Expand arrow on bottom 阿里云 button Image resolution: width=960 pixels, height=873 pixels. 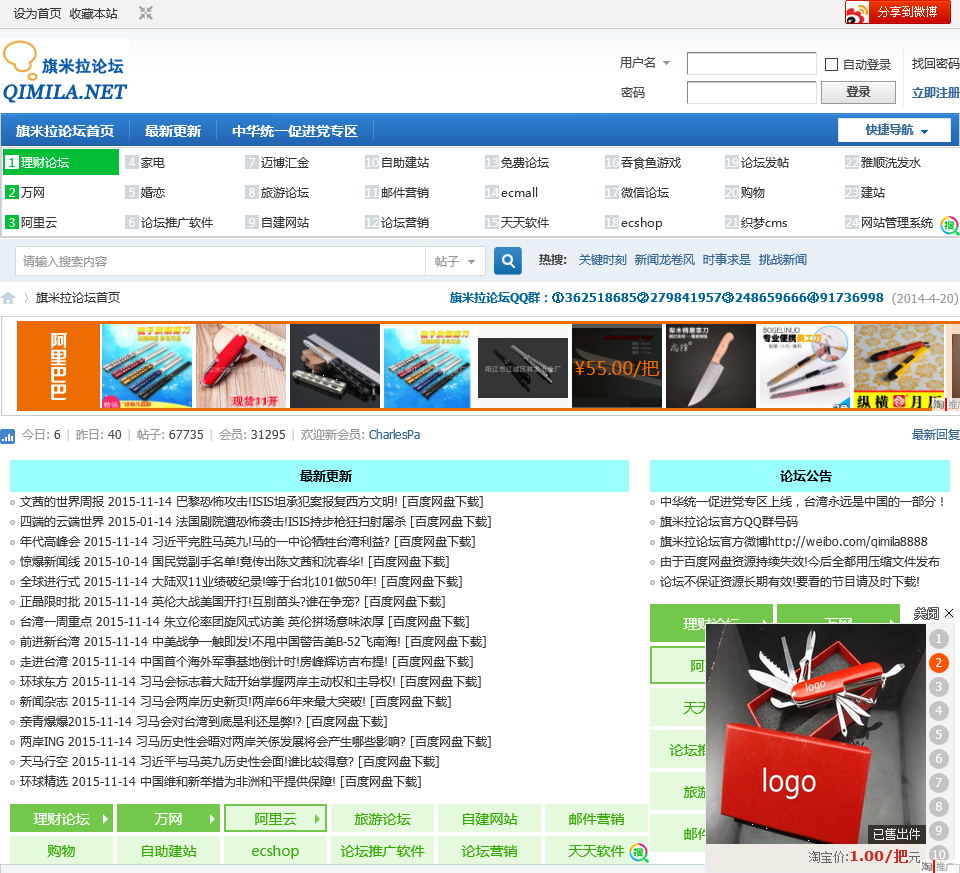pos(318,819)
